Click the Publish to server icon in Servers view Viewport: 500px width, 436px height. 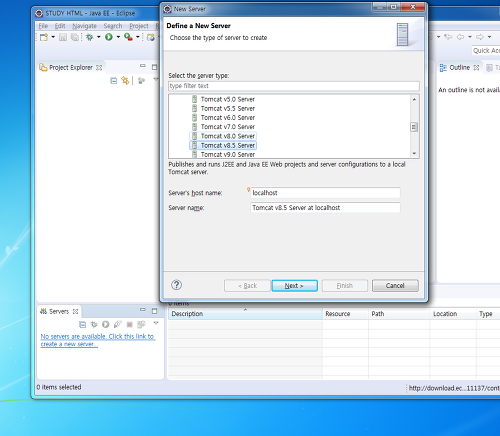141,324
